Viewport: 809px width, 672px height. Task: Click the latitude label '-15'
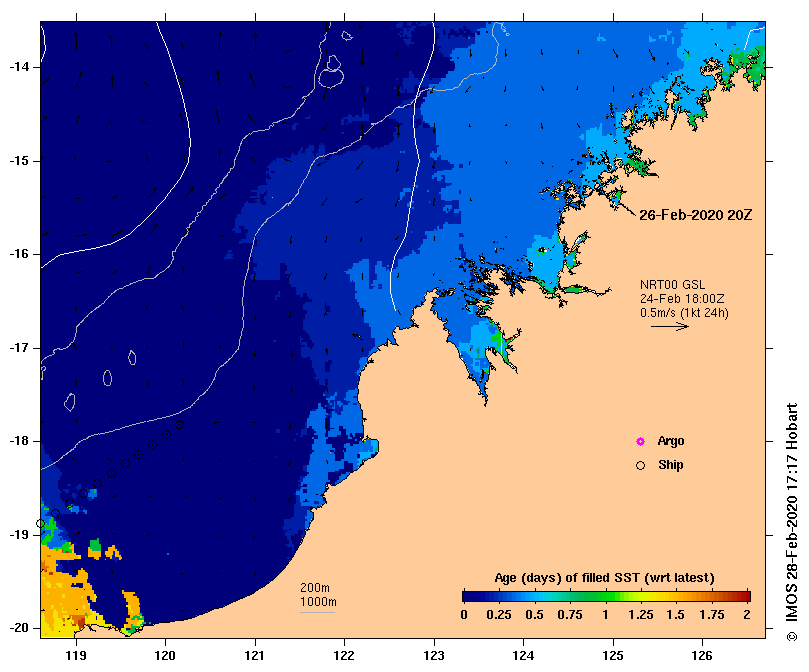(x=19, y=161)
